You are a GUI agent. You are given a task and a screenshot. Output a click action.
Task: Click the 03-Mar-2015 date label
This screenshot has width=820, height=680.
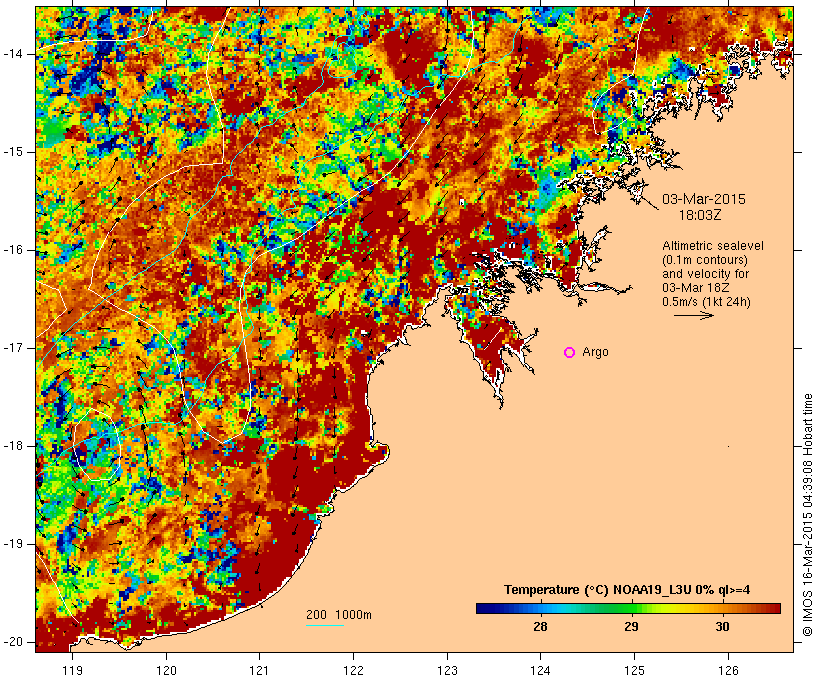(704, 199)
